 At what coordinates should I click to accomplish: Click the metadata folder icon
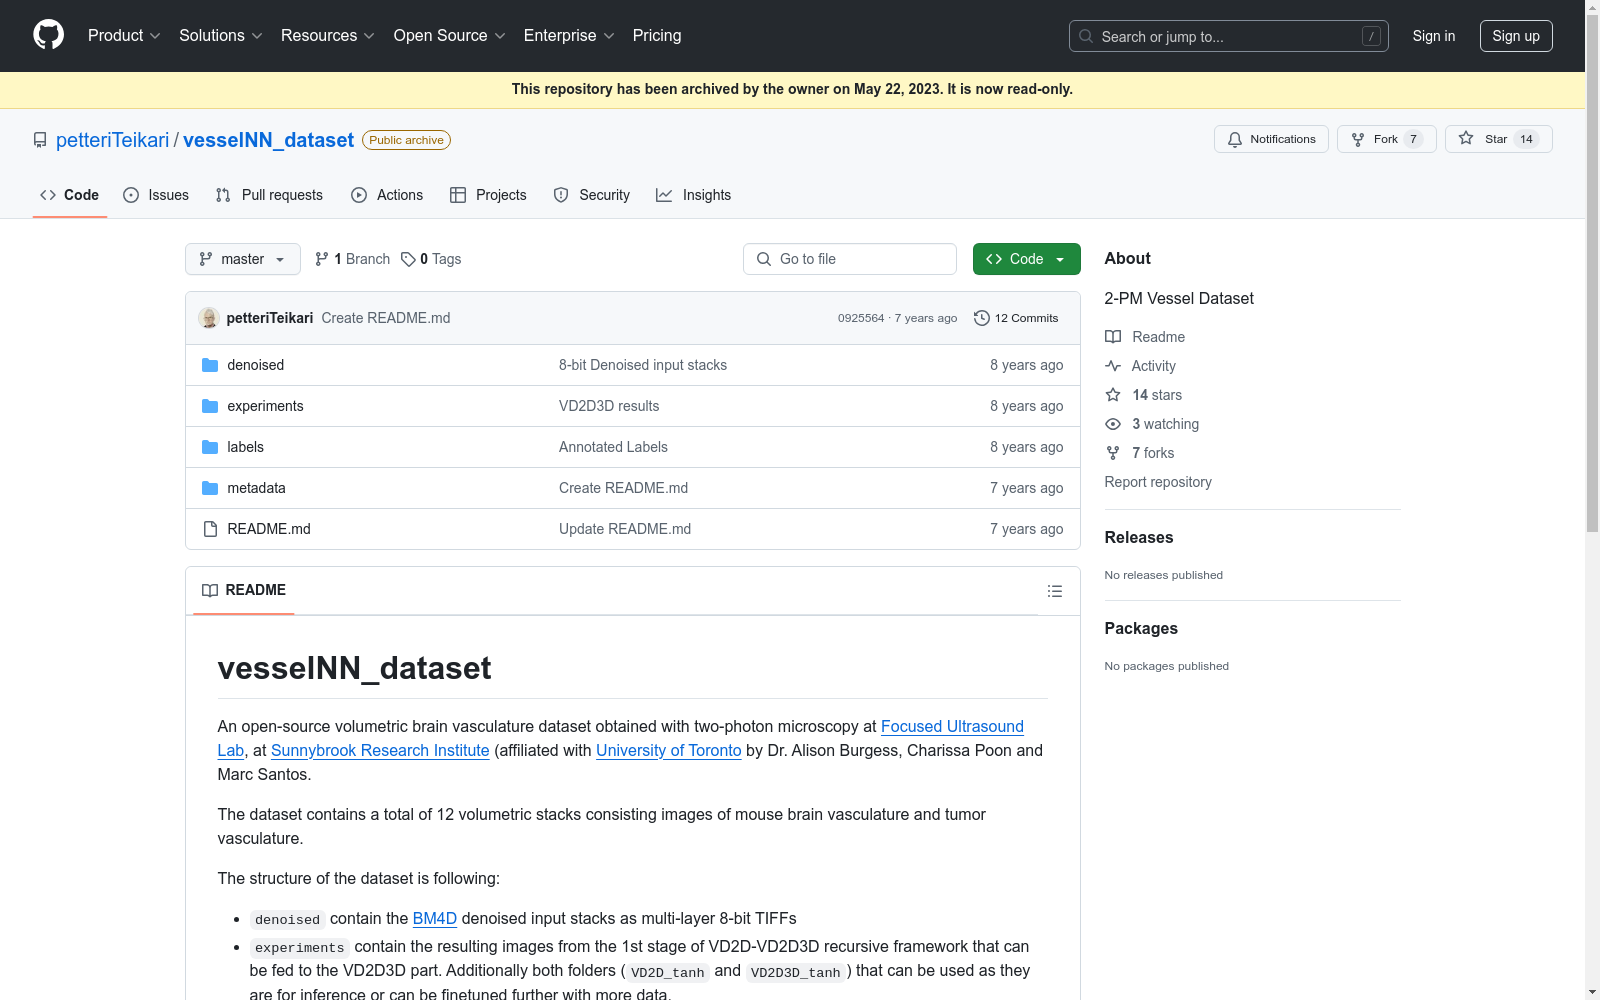tap(210, 488)
